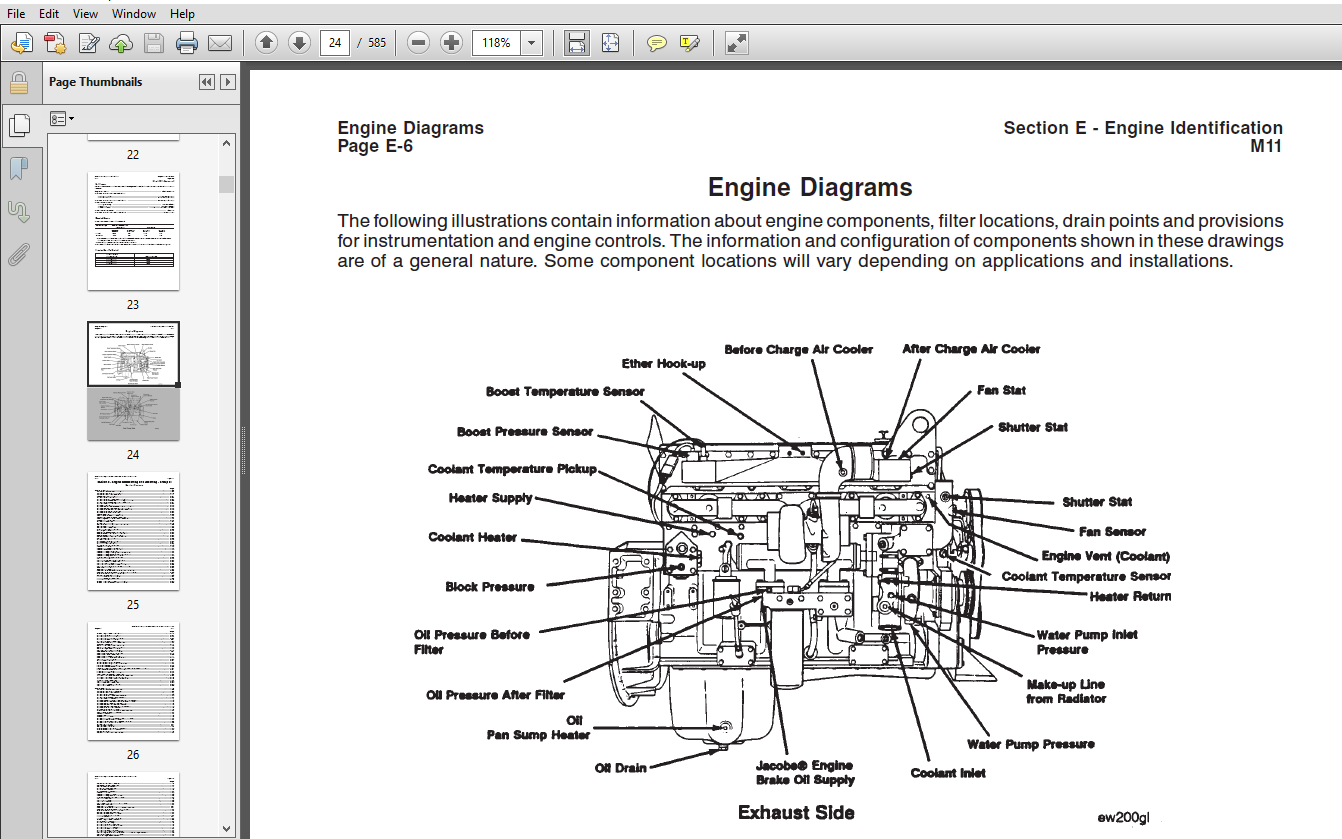
Task: Open the Help menu
Action: coord(182,14)
